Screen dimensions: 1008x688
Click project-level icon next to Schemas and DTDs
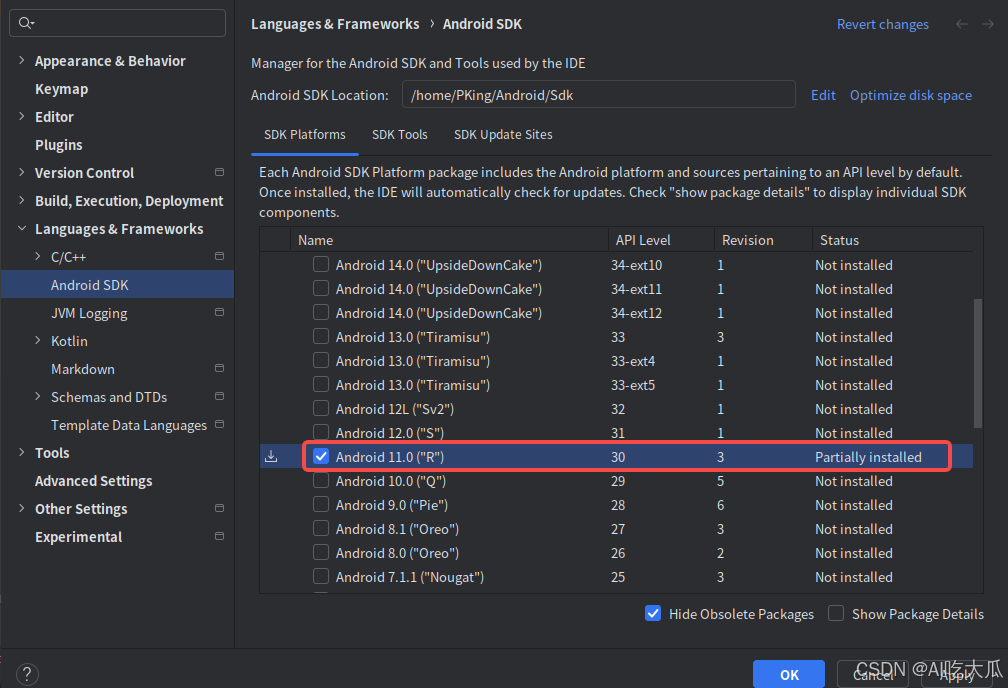(219, 397)
